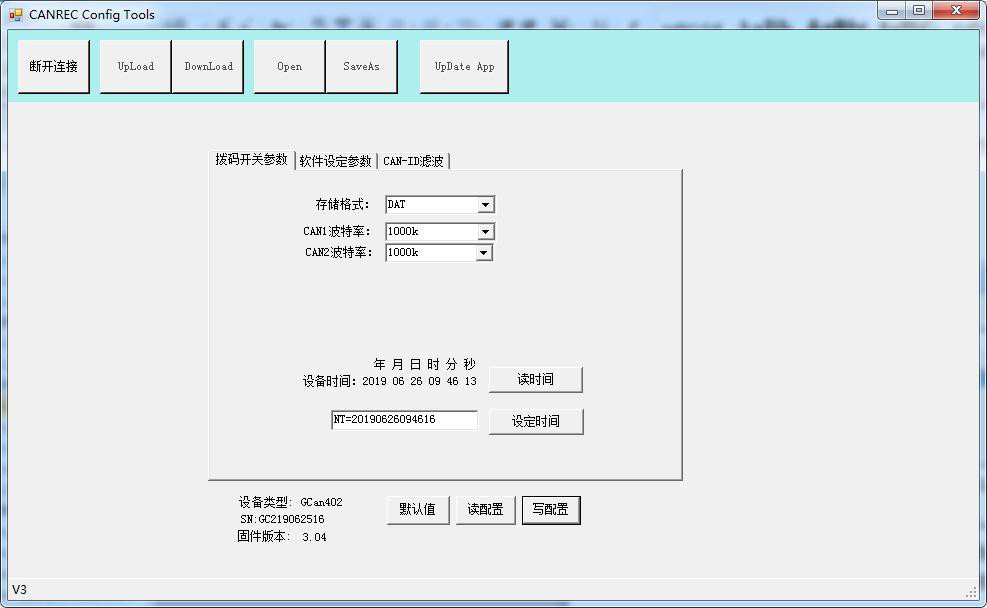Click the 设定时间 set time button
Viewport: 987px width, 608px height.
pos(535,422)
